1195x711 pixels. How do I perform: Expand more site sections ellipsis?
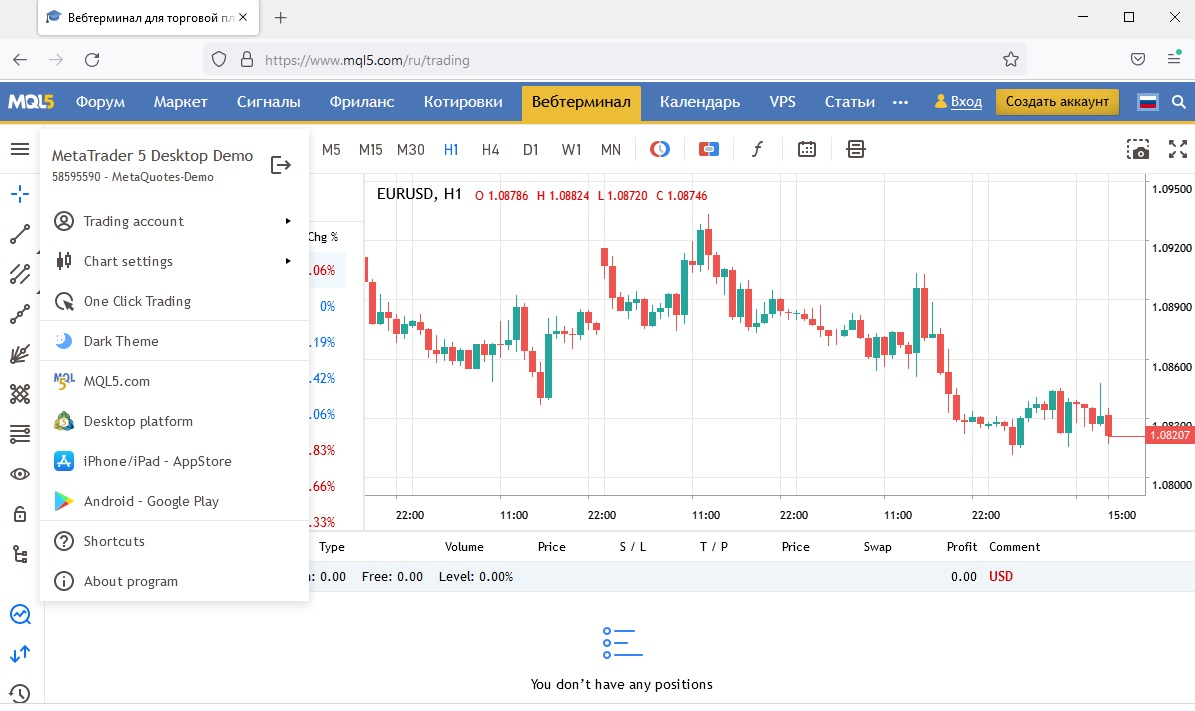pos(900,102)
